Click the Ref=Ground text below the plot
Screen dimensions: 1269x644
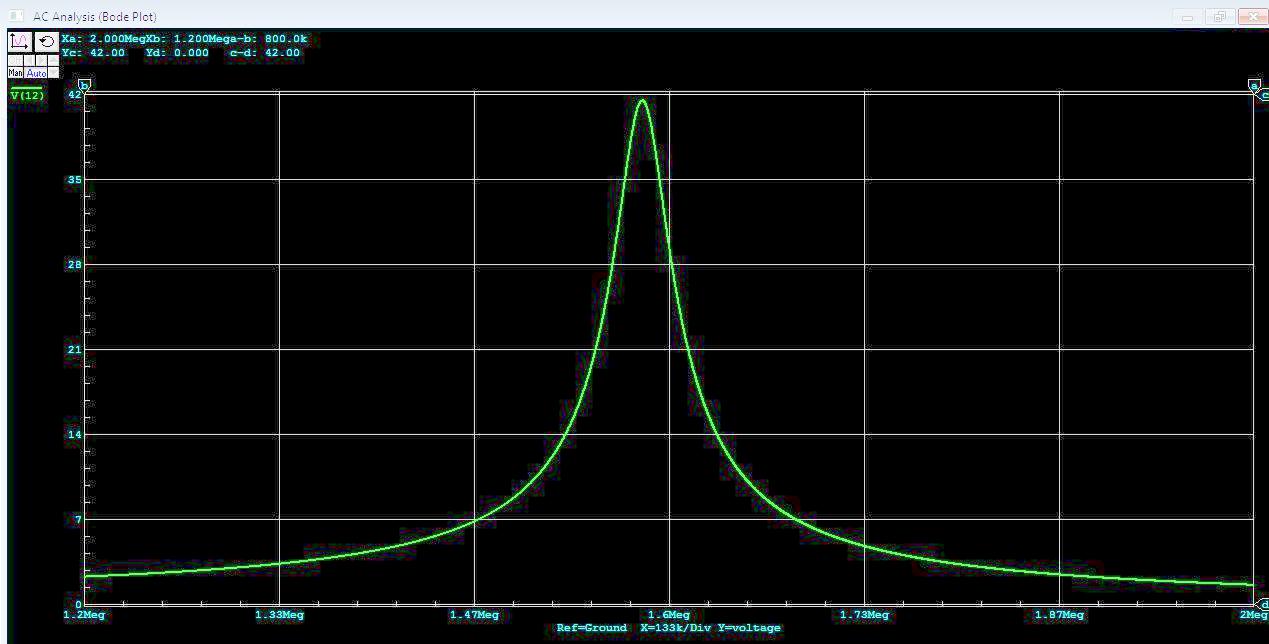592,628
